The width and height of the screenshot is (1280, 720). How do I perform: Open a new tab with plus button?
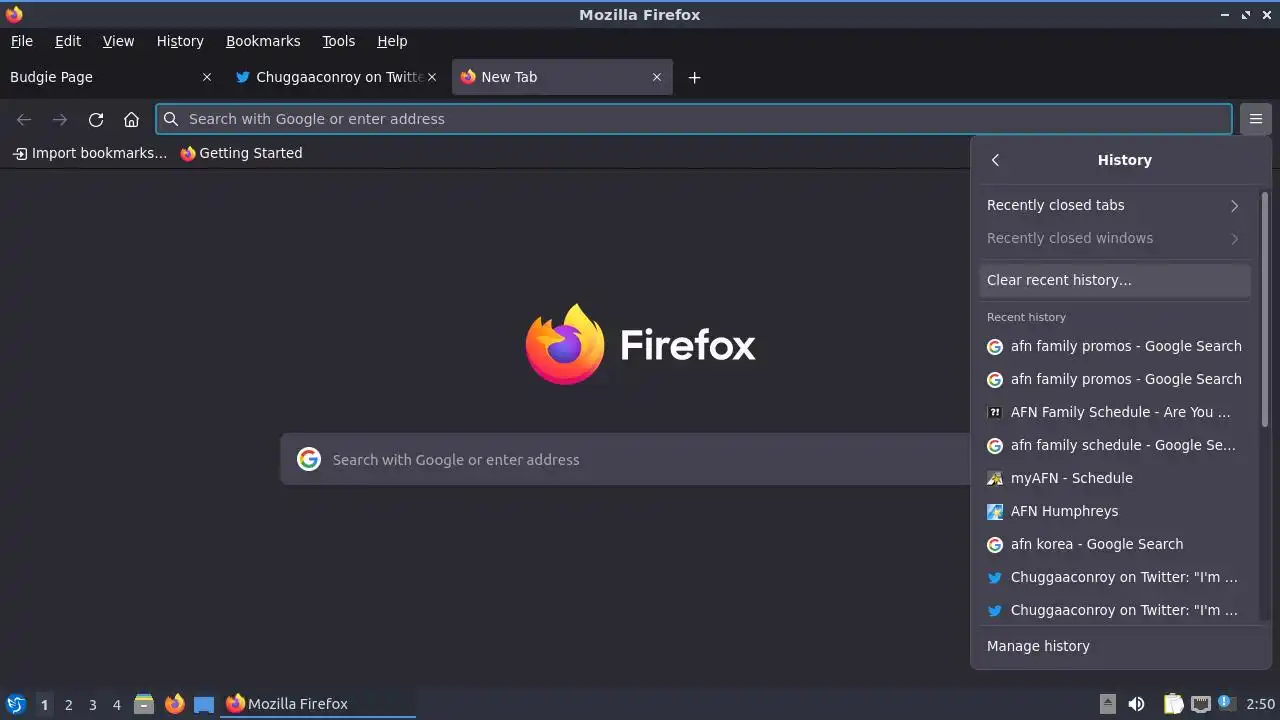[x=694, y=77]
